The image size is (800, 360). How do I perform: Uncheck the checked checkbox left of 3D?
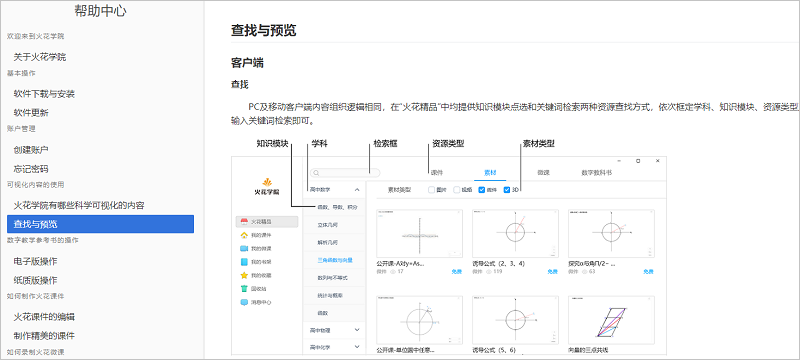pos(482,190)
